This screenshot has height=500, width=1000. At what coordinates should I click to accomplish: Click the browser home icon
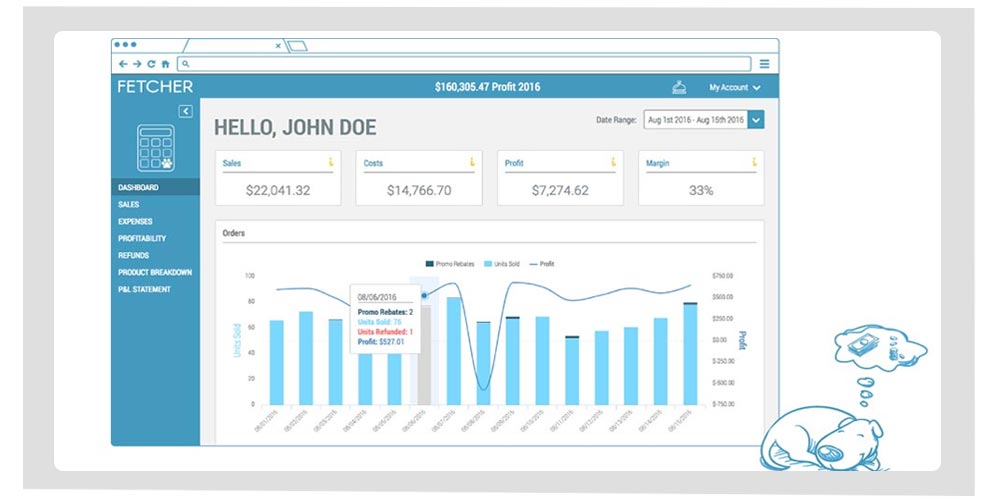click(x=165, y=64)
